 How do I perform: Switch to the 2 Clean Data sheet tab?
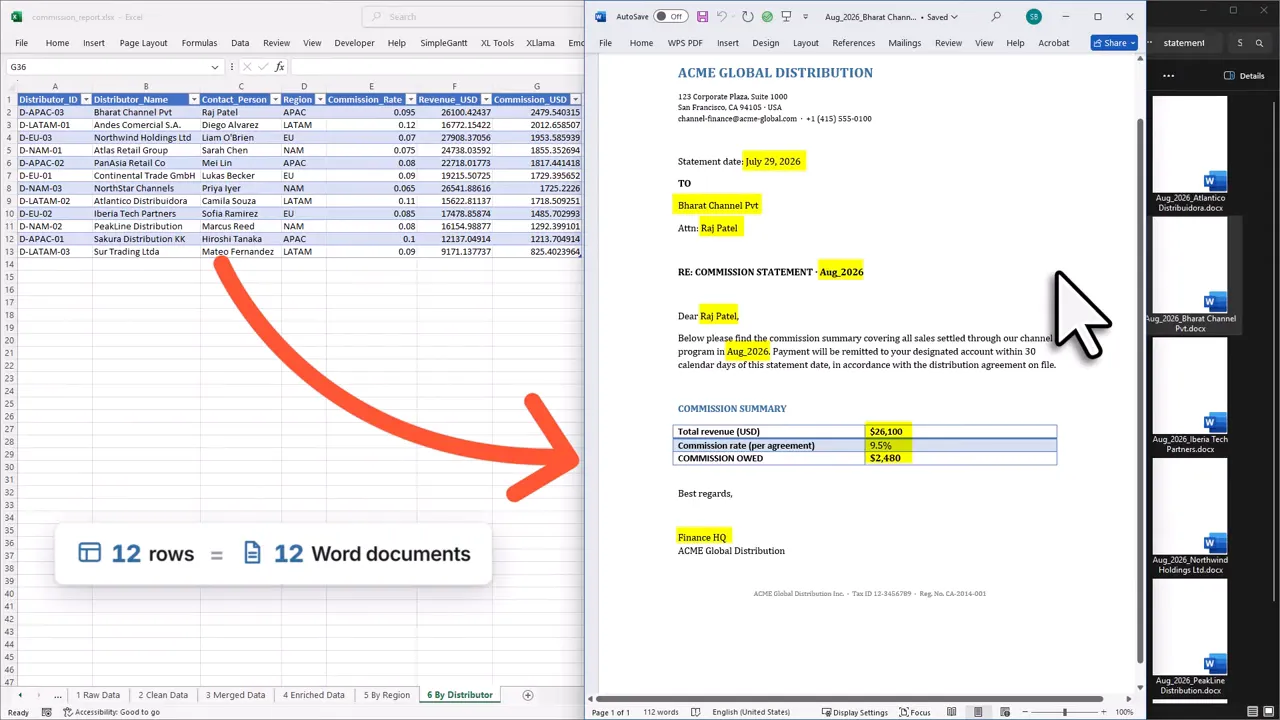click(163, 695)
